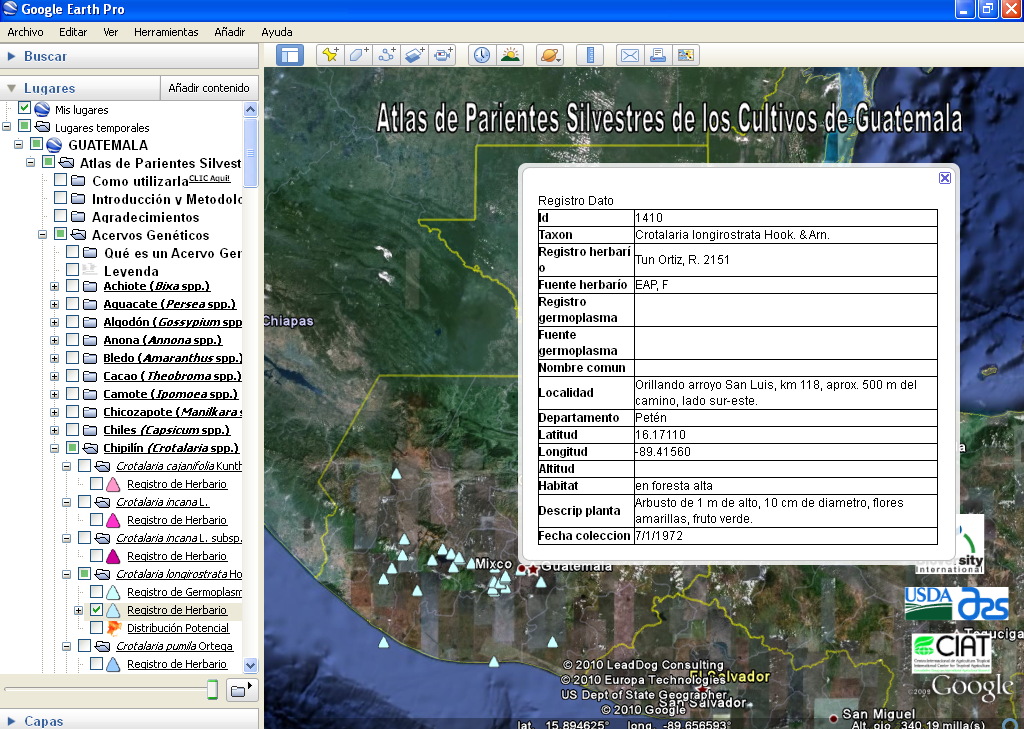The height and width of the screenshot is (729, 1024).
Task: Record a tour with the camera icon
Action: click(x=443, y=55)
